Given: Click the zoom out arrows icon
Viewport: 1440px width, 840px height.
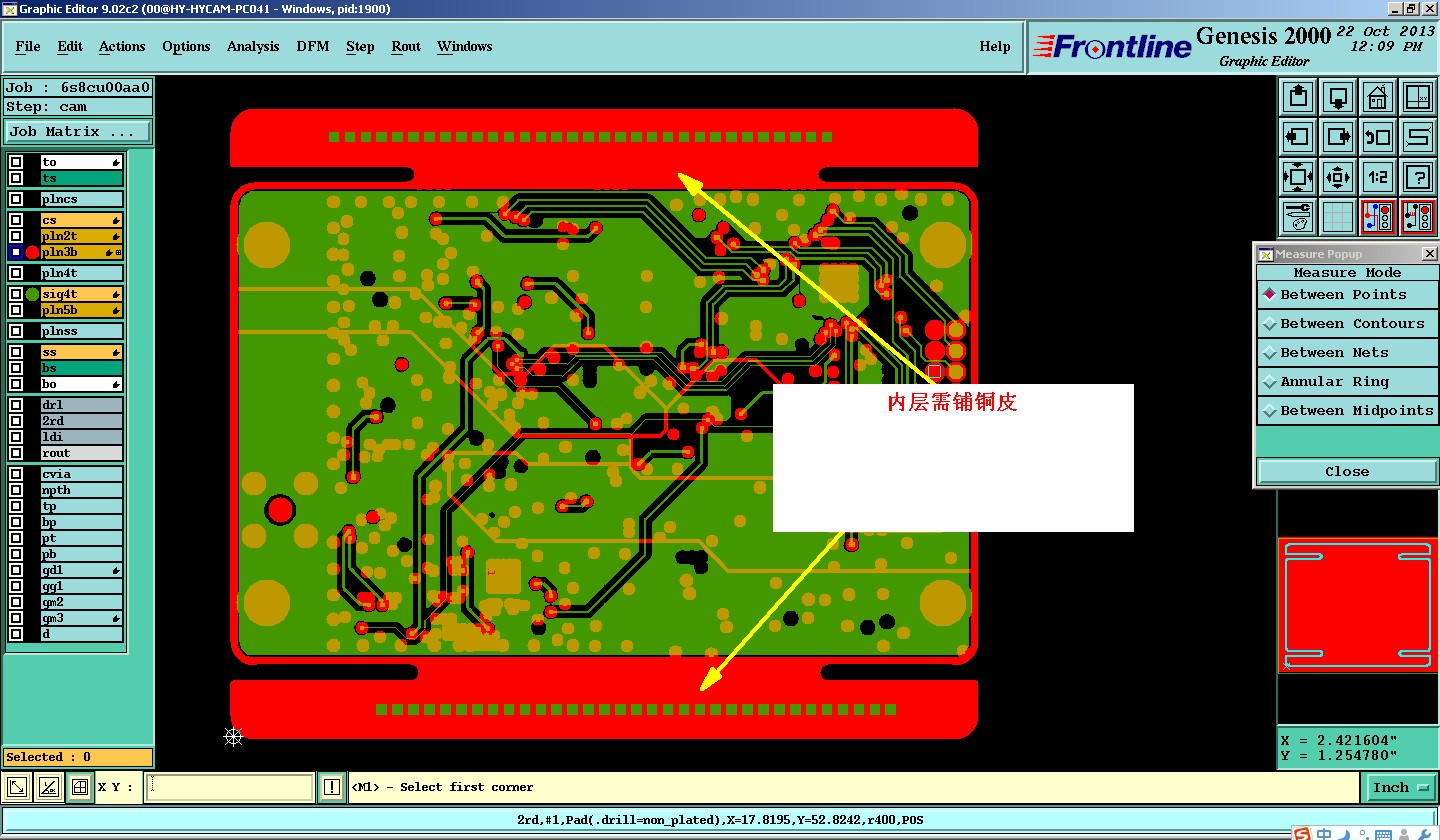Looking at the screenshot, I should tap(1338, 177).
